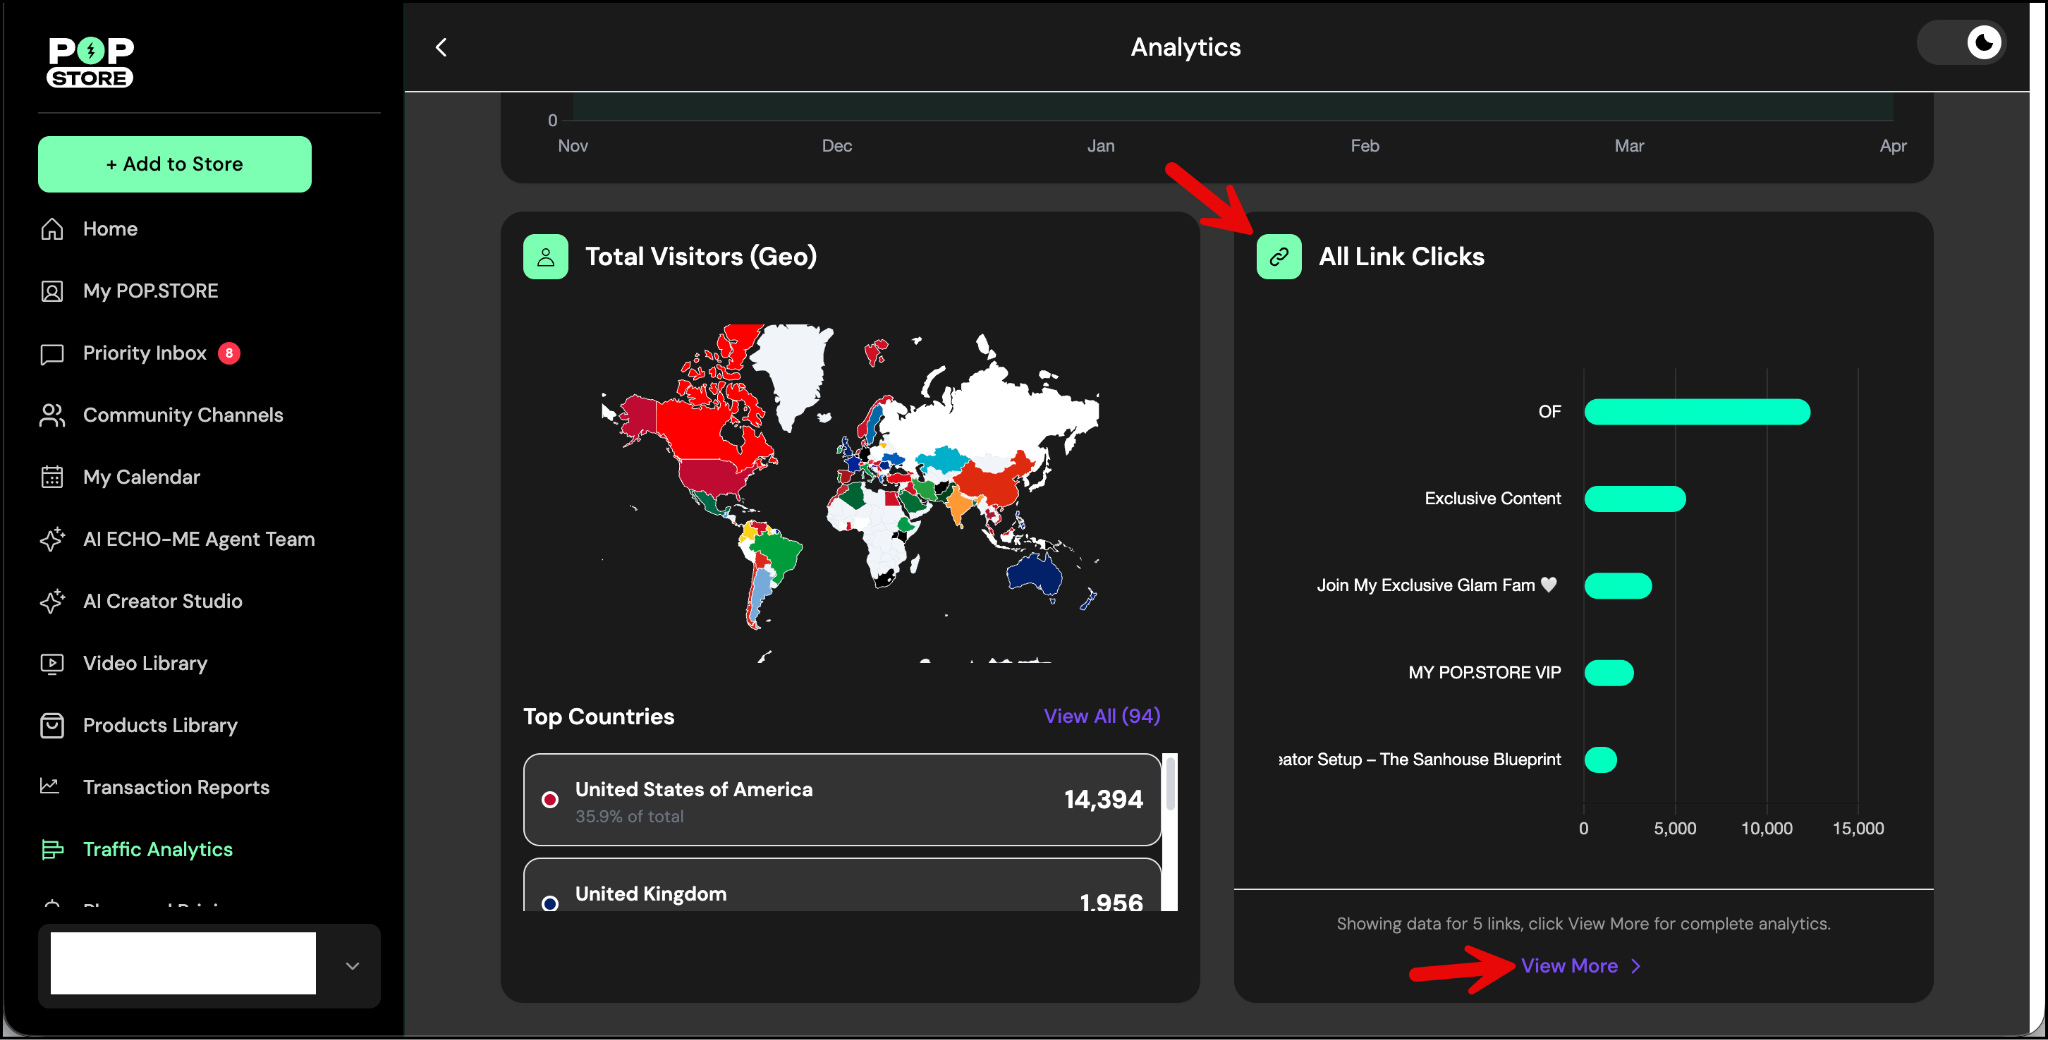Open My POP.STORE from sidebar

coord(150,291)
